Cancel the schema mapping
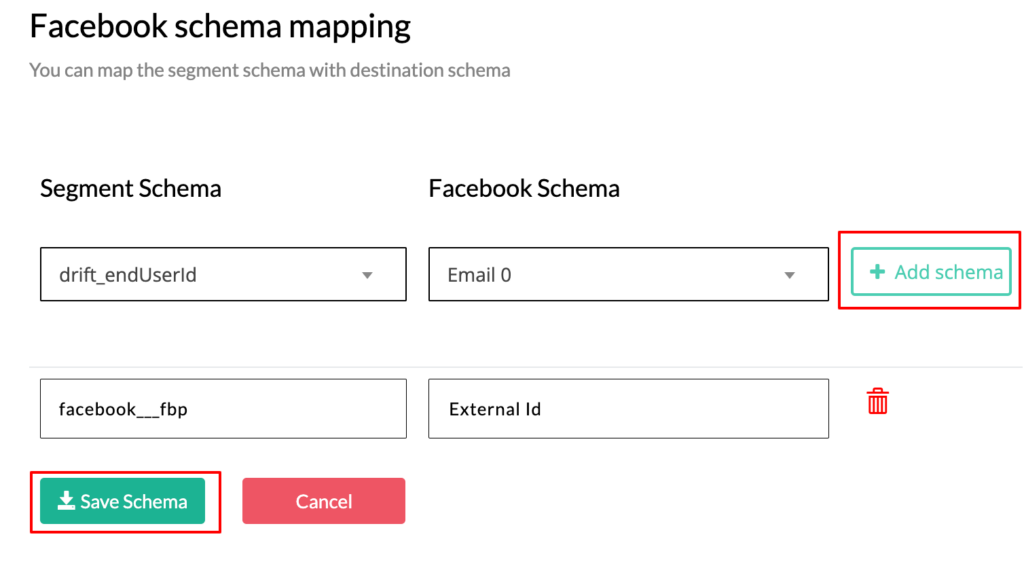This screenshot has width=1024, height=581. coord(323,501)
